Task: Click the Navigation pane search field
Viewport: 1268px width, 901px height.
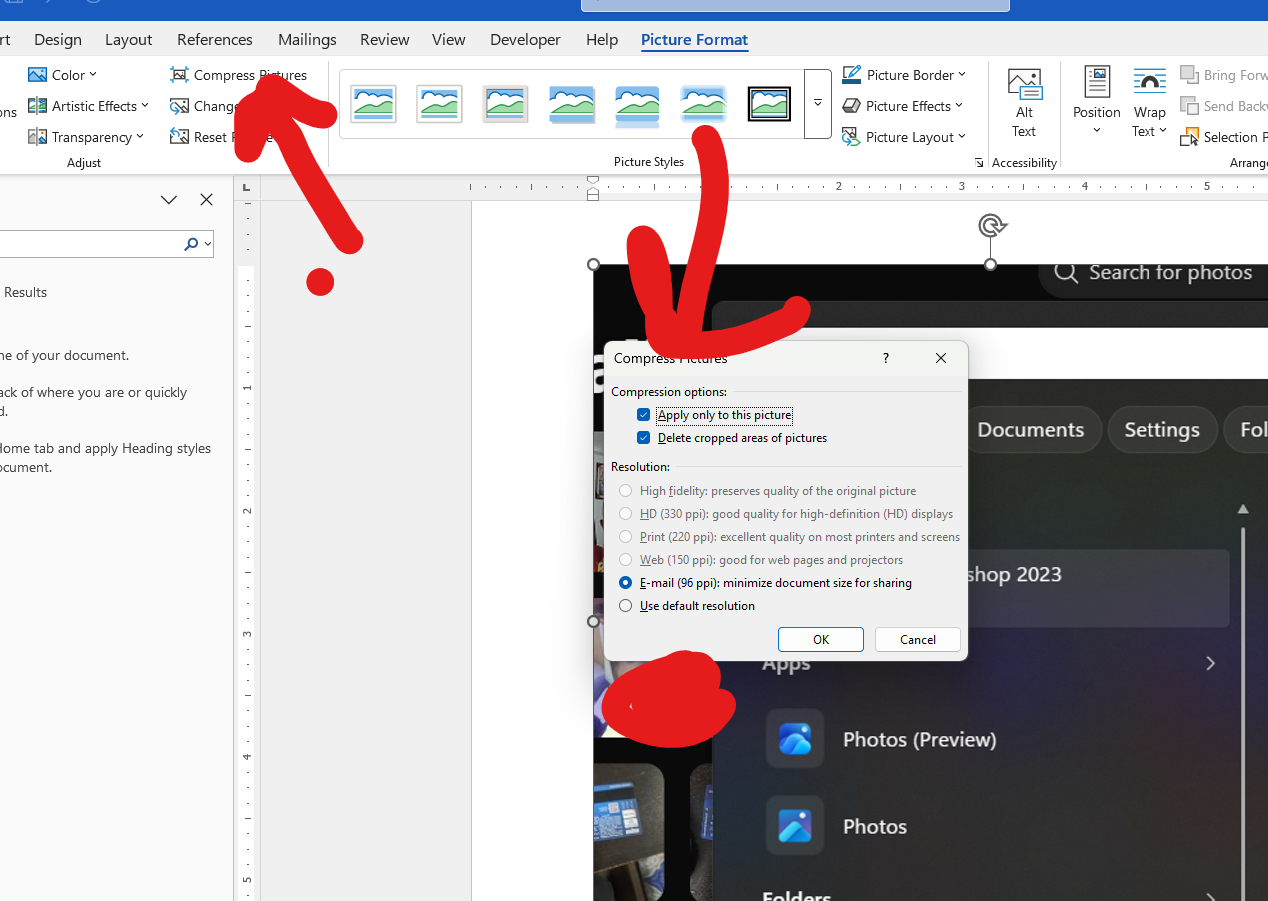Action: coord(92,244)
